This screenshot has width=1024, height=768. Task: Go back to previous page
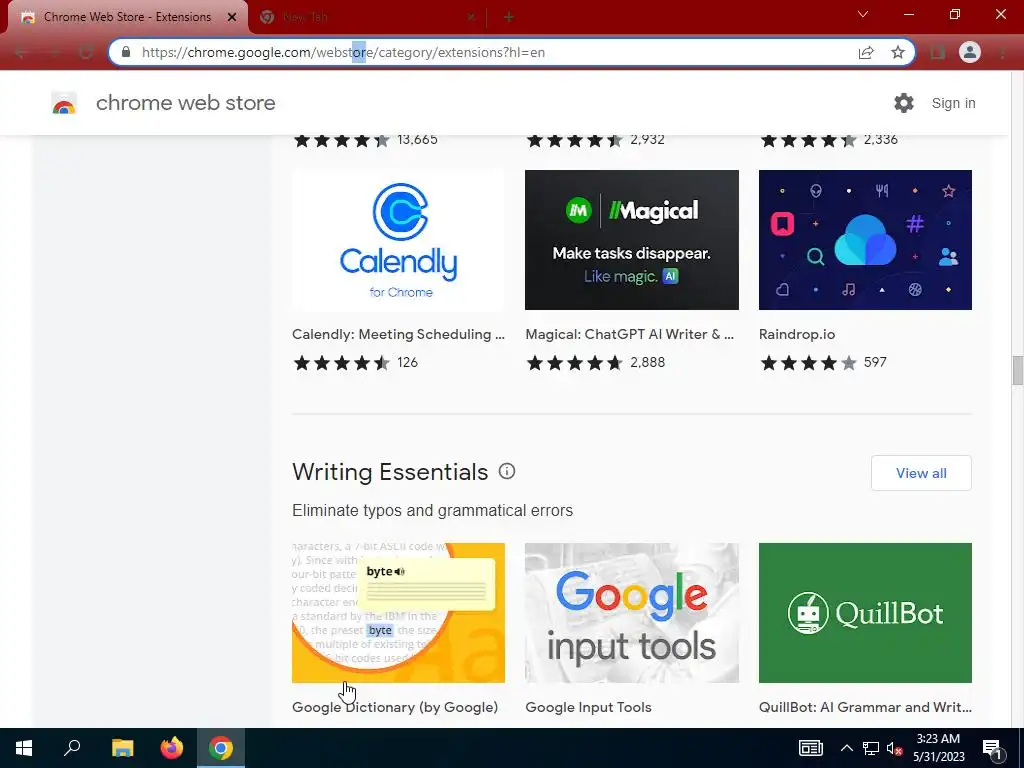click(x=21, y=52)
